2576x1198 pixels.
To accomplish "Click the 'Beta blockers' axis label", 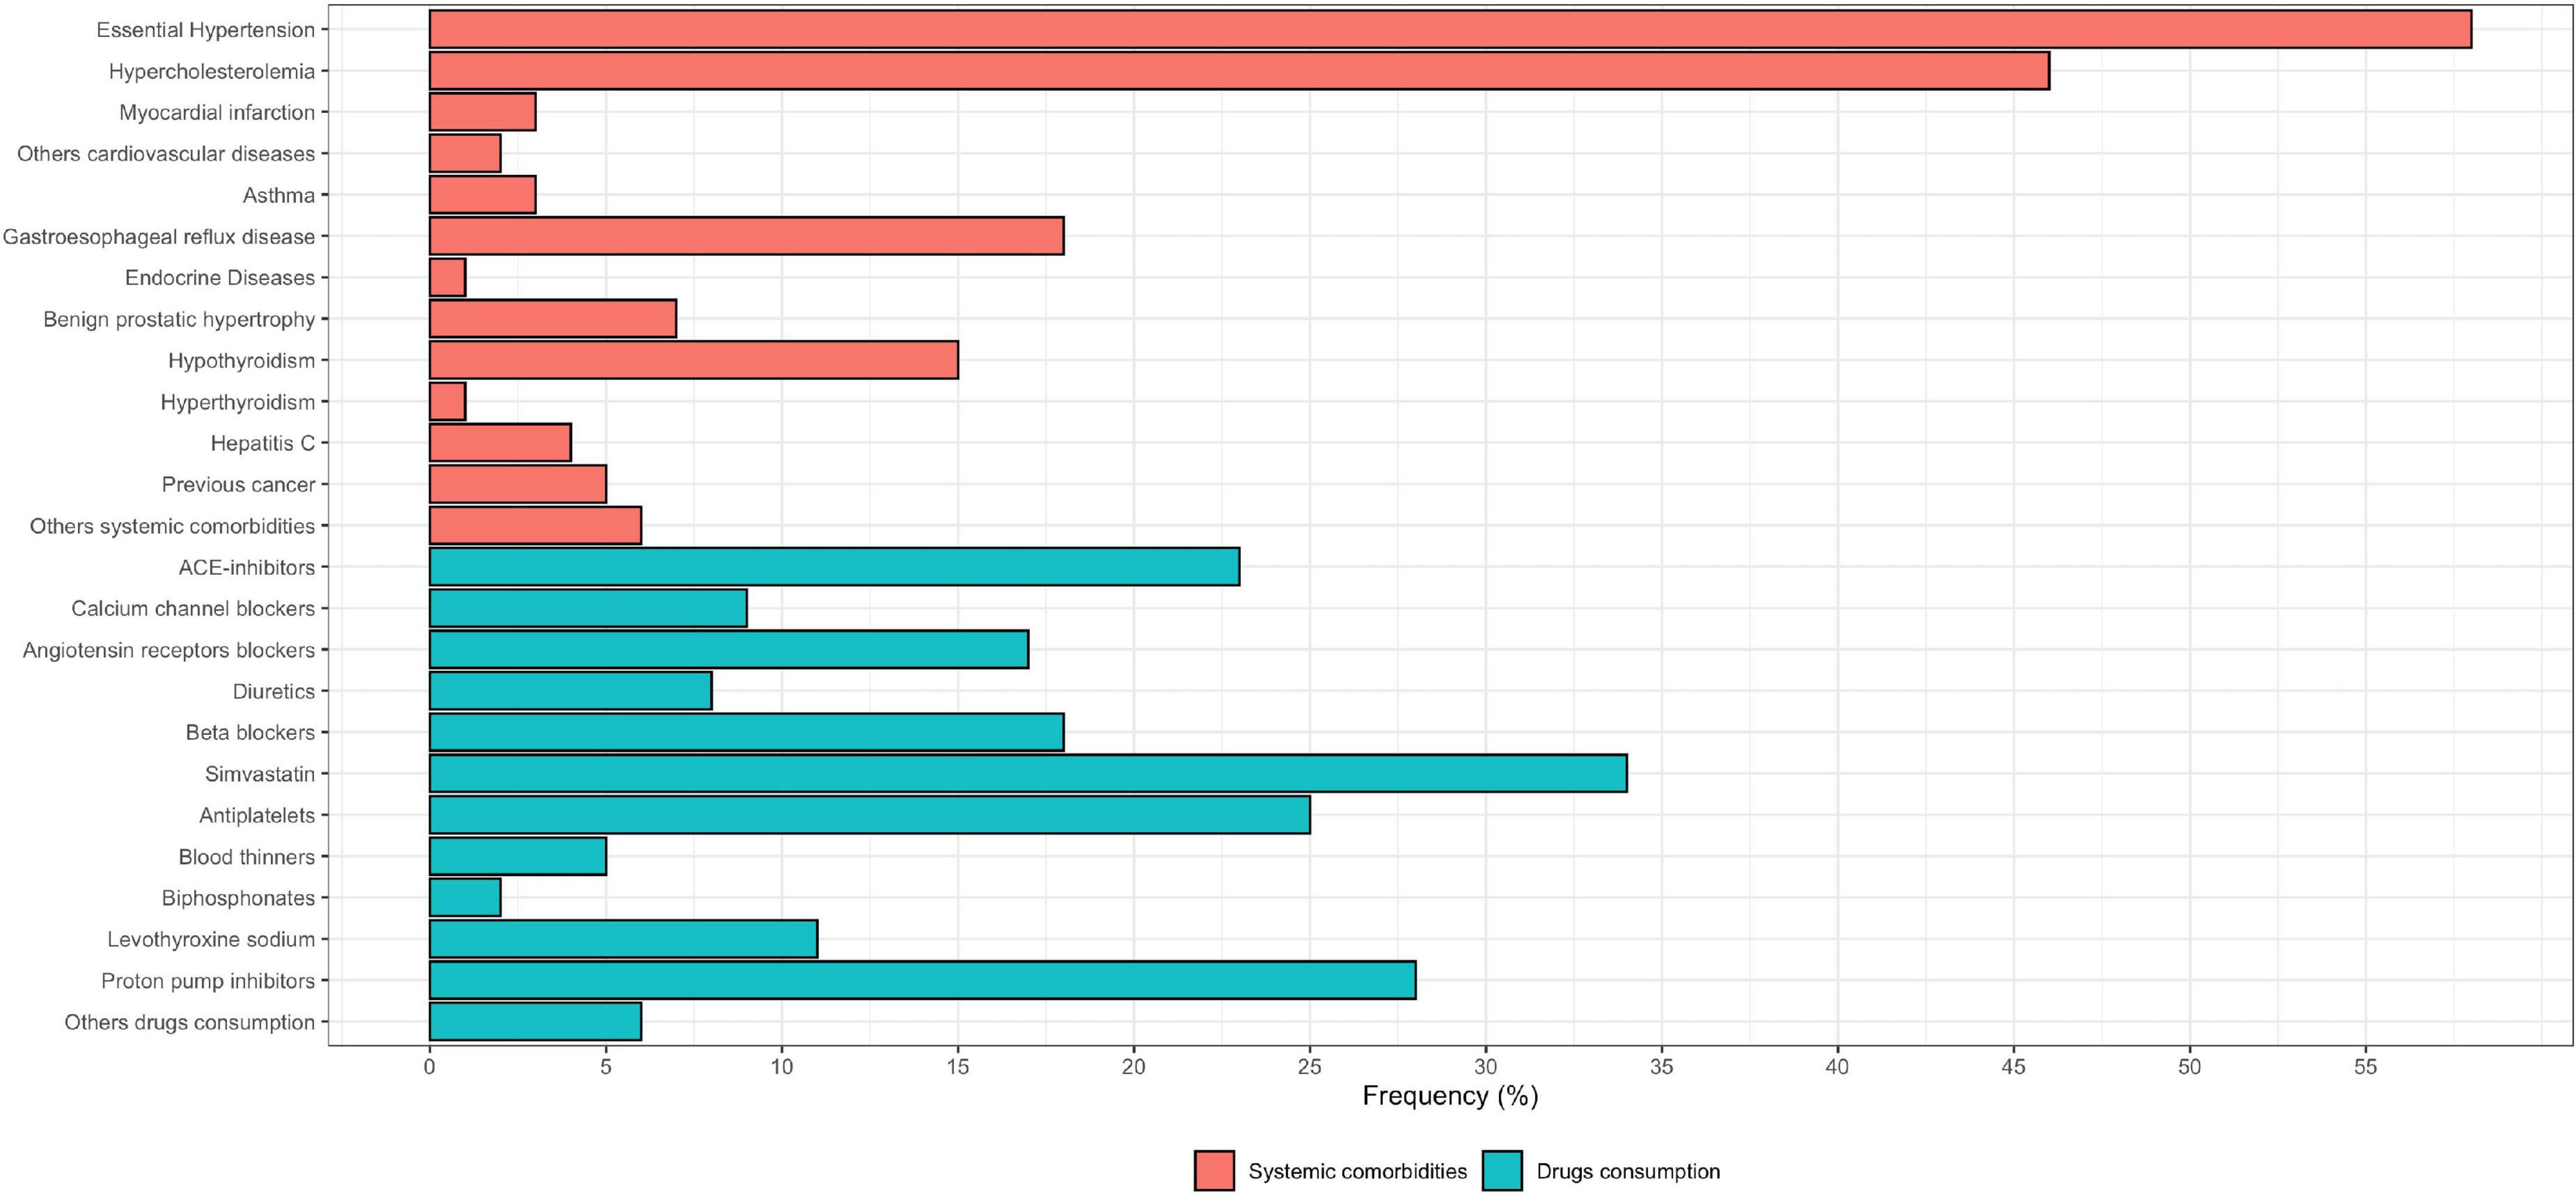I will [x=250, y=732].
